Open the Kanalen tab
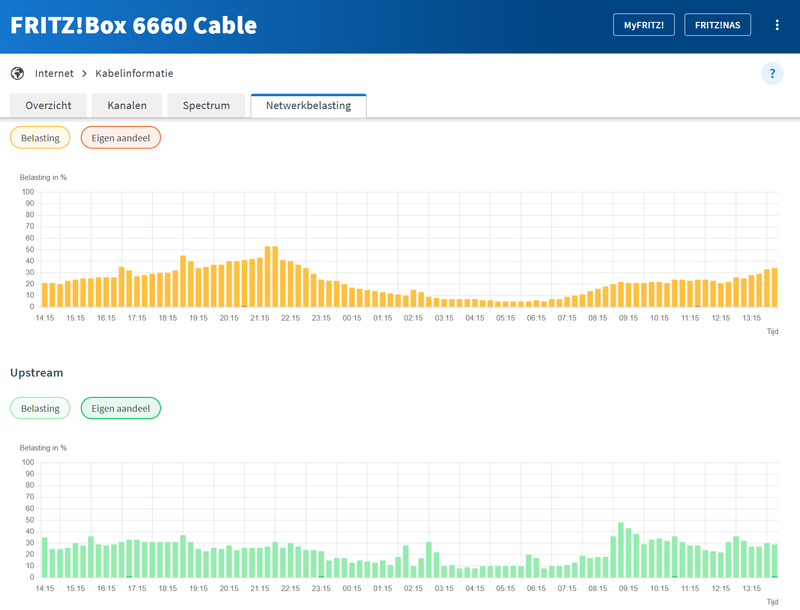 click(x=126, y=105)
